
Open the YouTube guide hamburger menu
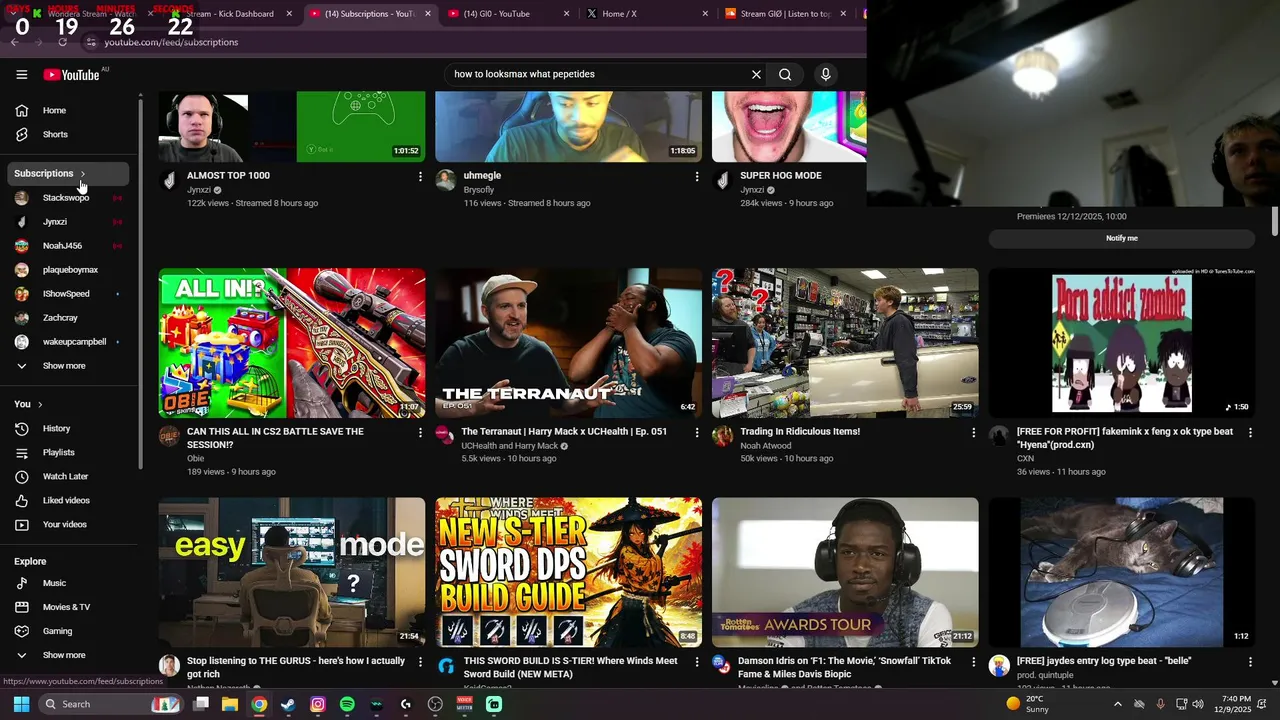pyautogui.click(x=21, y=74)
